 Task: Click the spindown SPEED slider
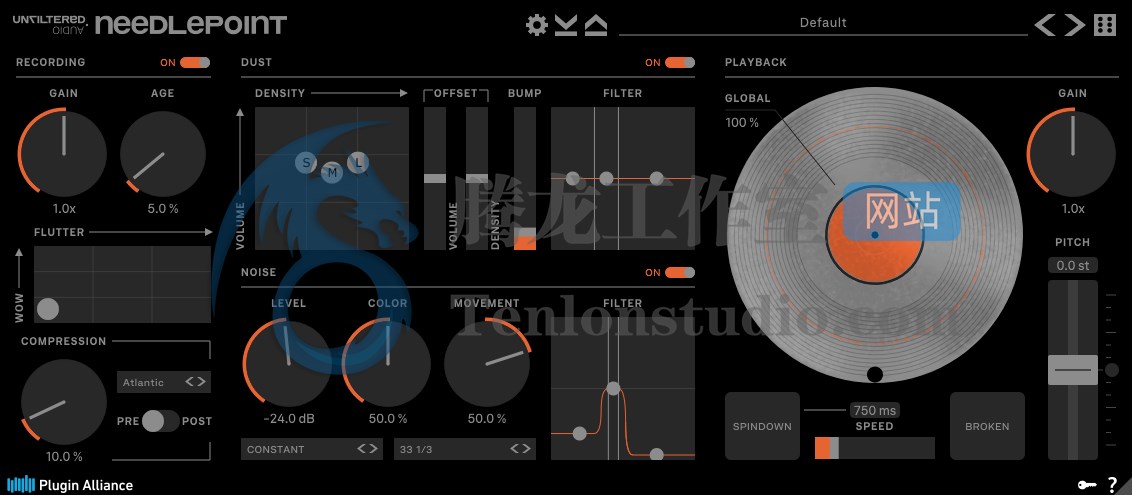coord(874,448)
